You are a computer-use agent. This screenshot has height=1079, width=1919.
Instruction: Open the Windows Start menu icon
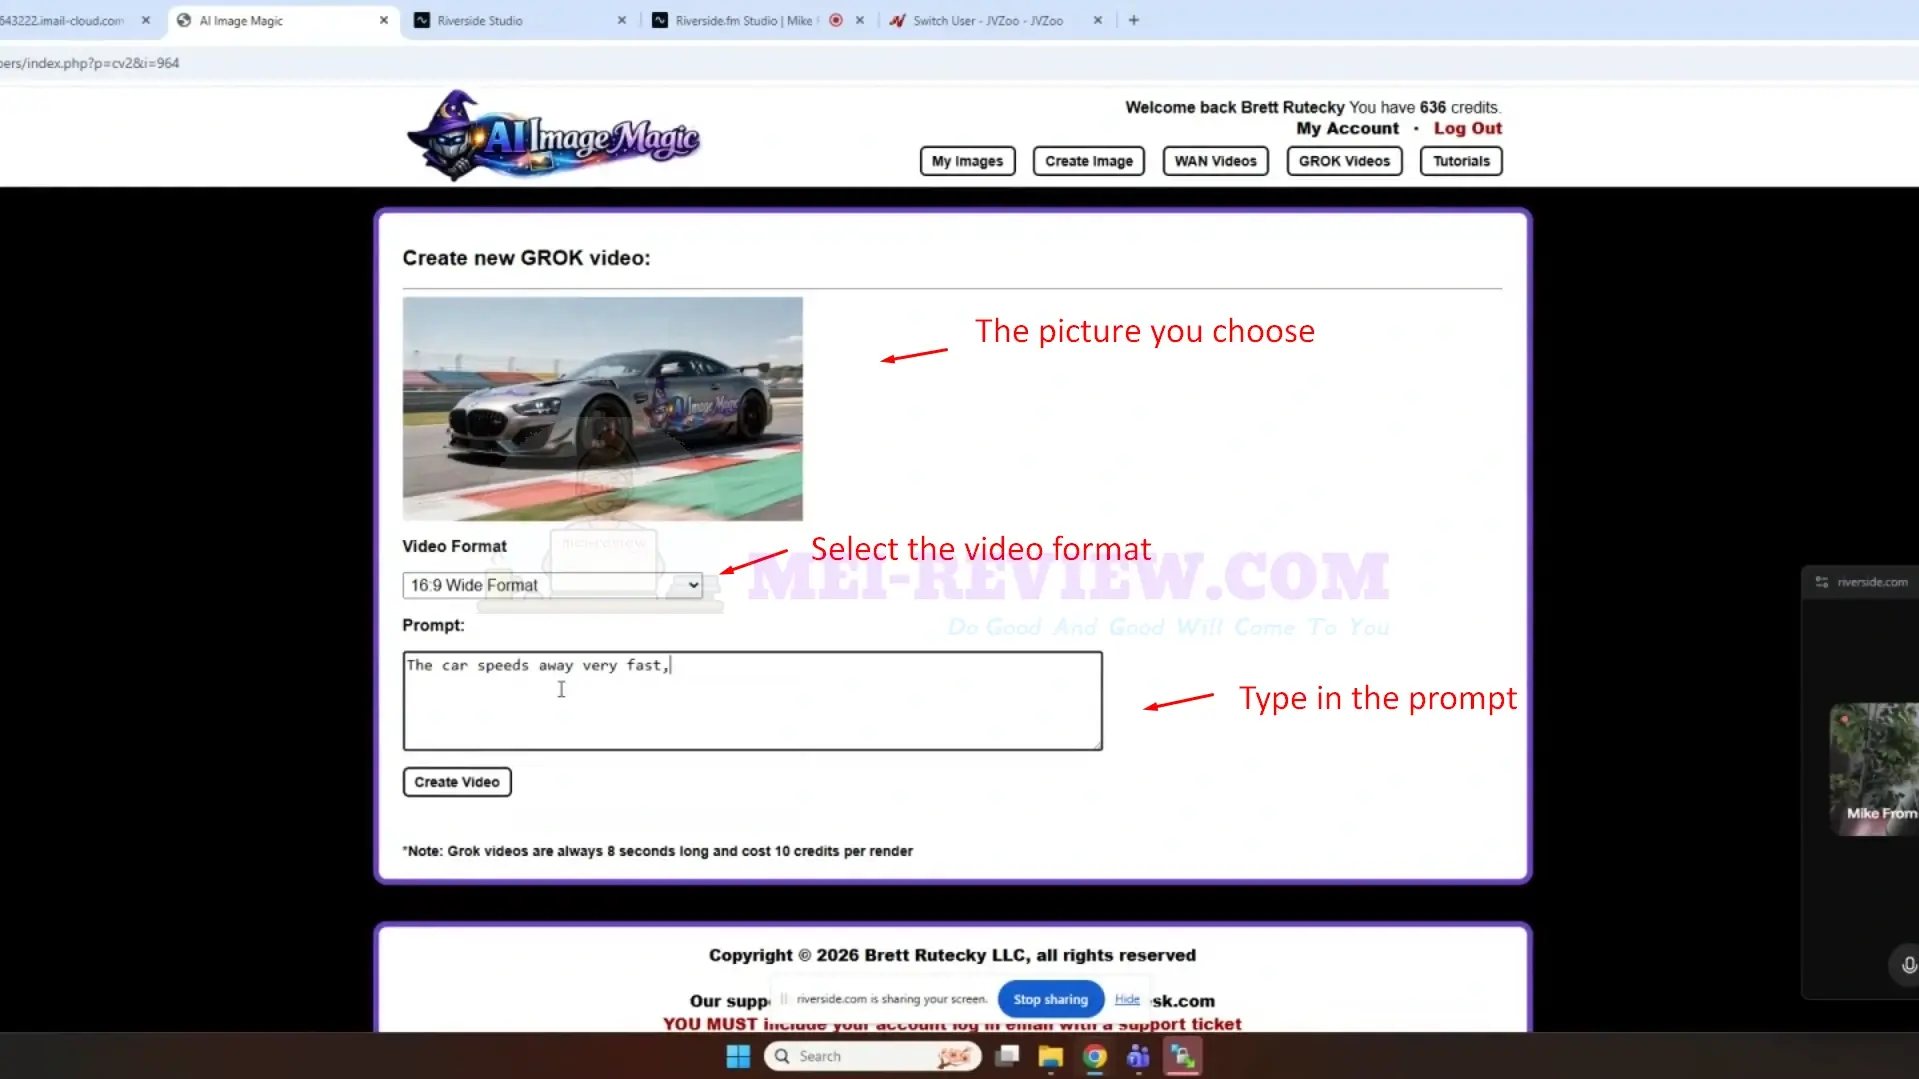click(738, 1056)
